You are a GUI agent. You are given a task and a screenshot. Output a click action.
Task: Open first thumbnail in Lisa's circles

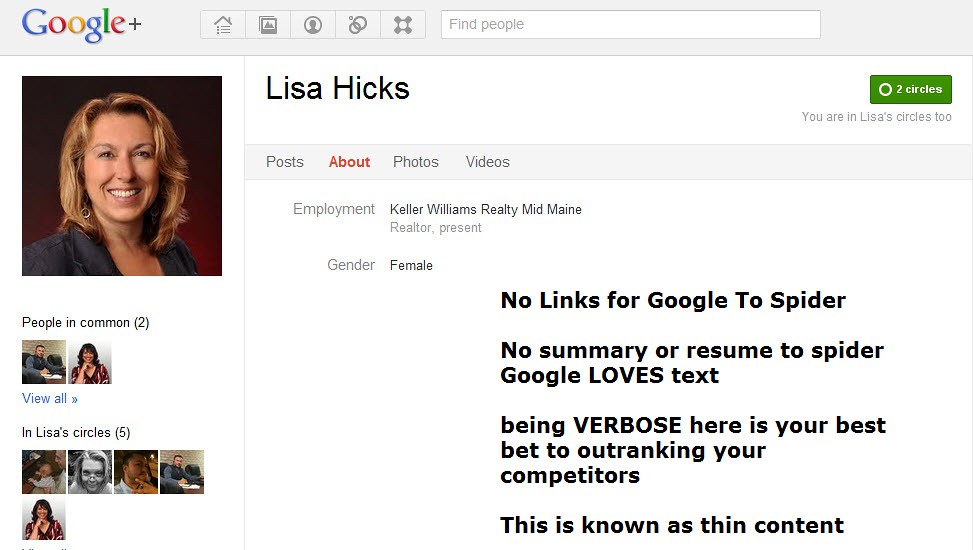pos(43,472)
